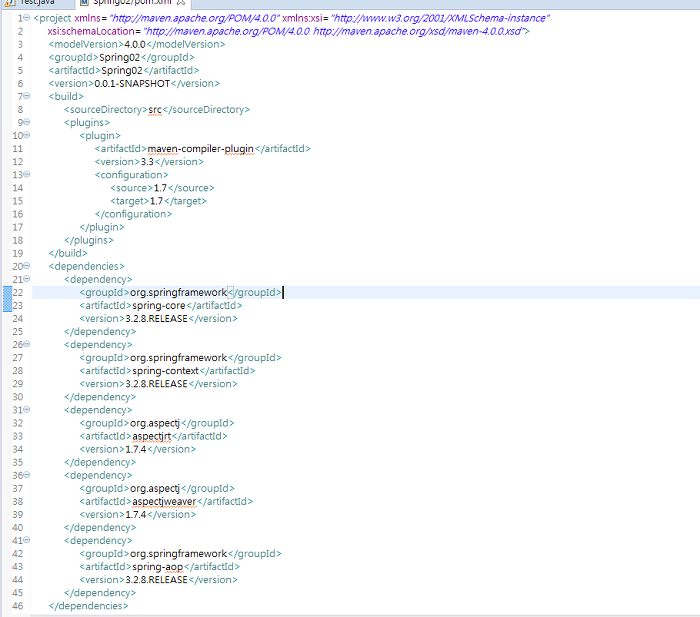This screenshot has height=617, width=700.
Task: Click the Spring02 groupId value on line 4
Action: click(x=119, y=57)
